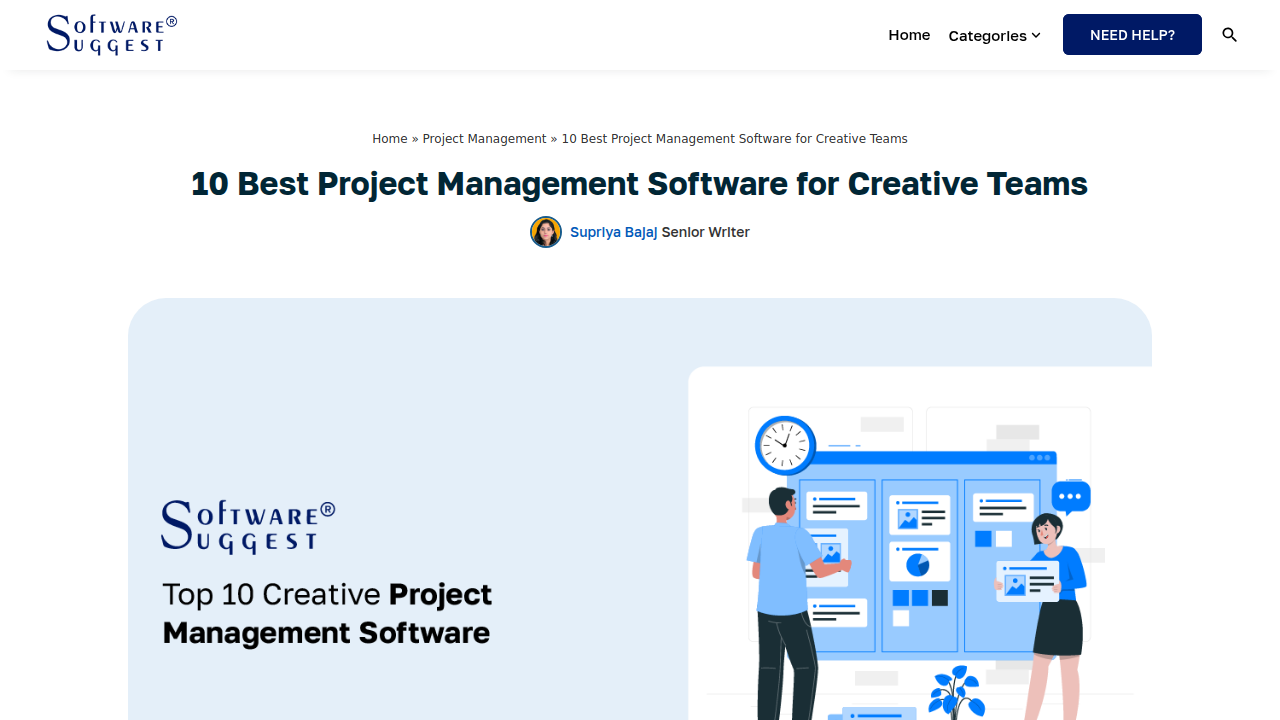Click author name Supriya Bajaj
1280x720 pixels.
(614, 232)
